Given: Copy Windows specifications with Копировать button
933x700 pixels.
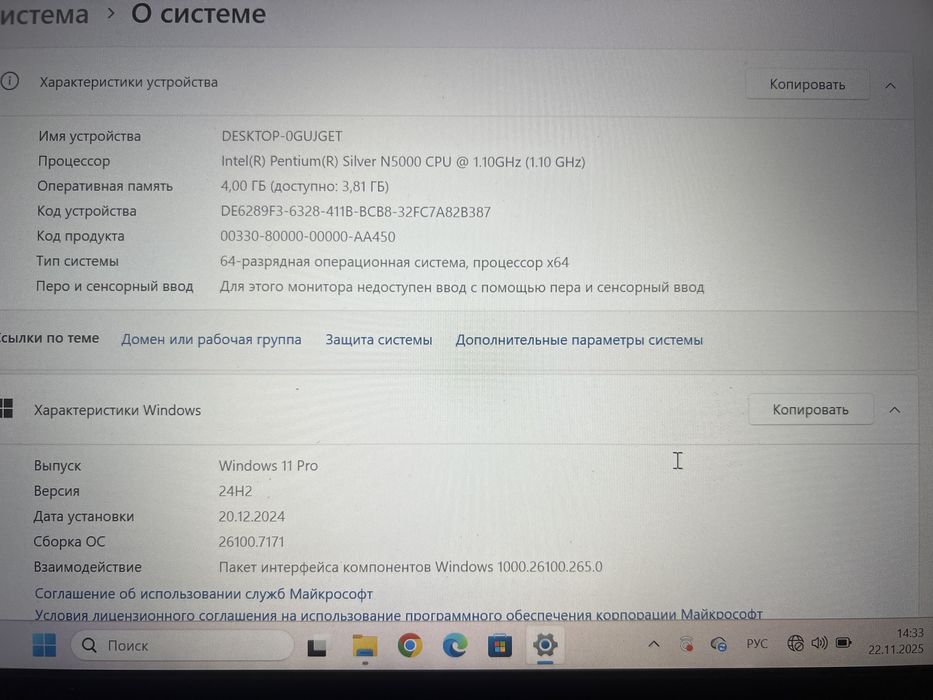Looking at the screenshot, I should (810, 410).
